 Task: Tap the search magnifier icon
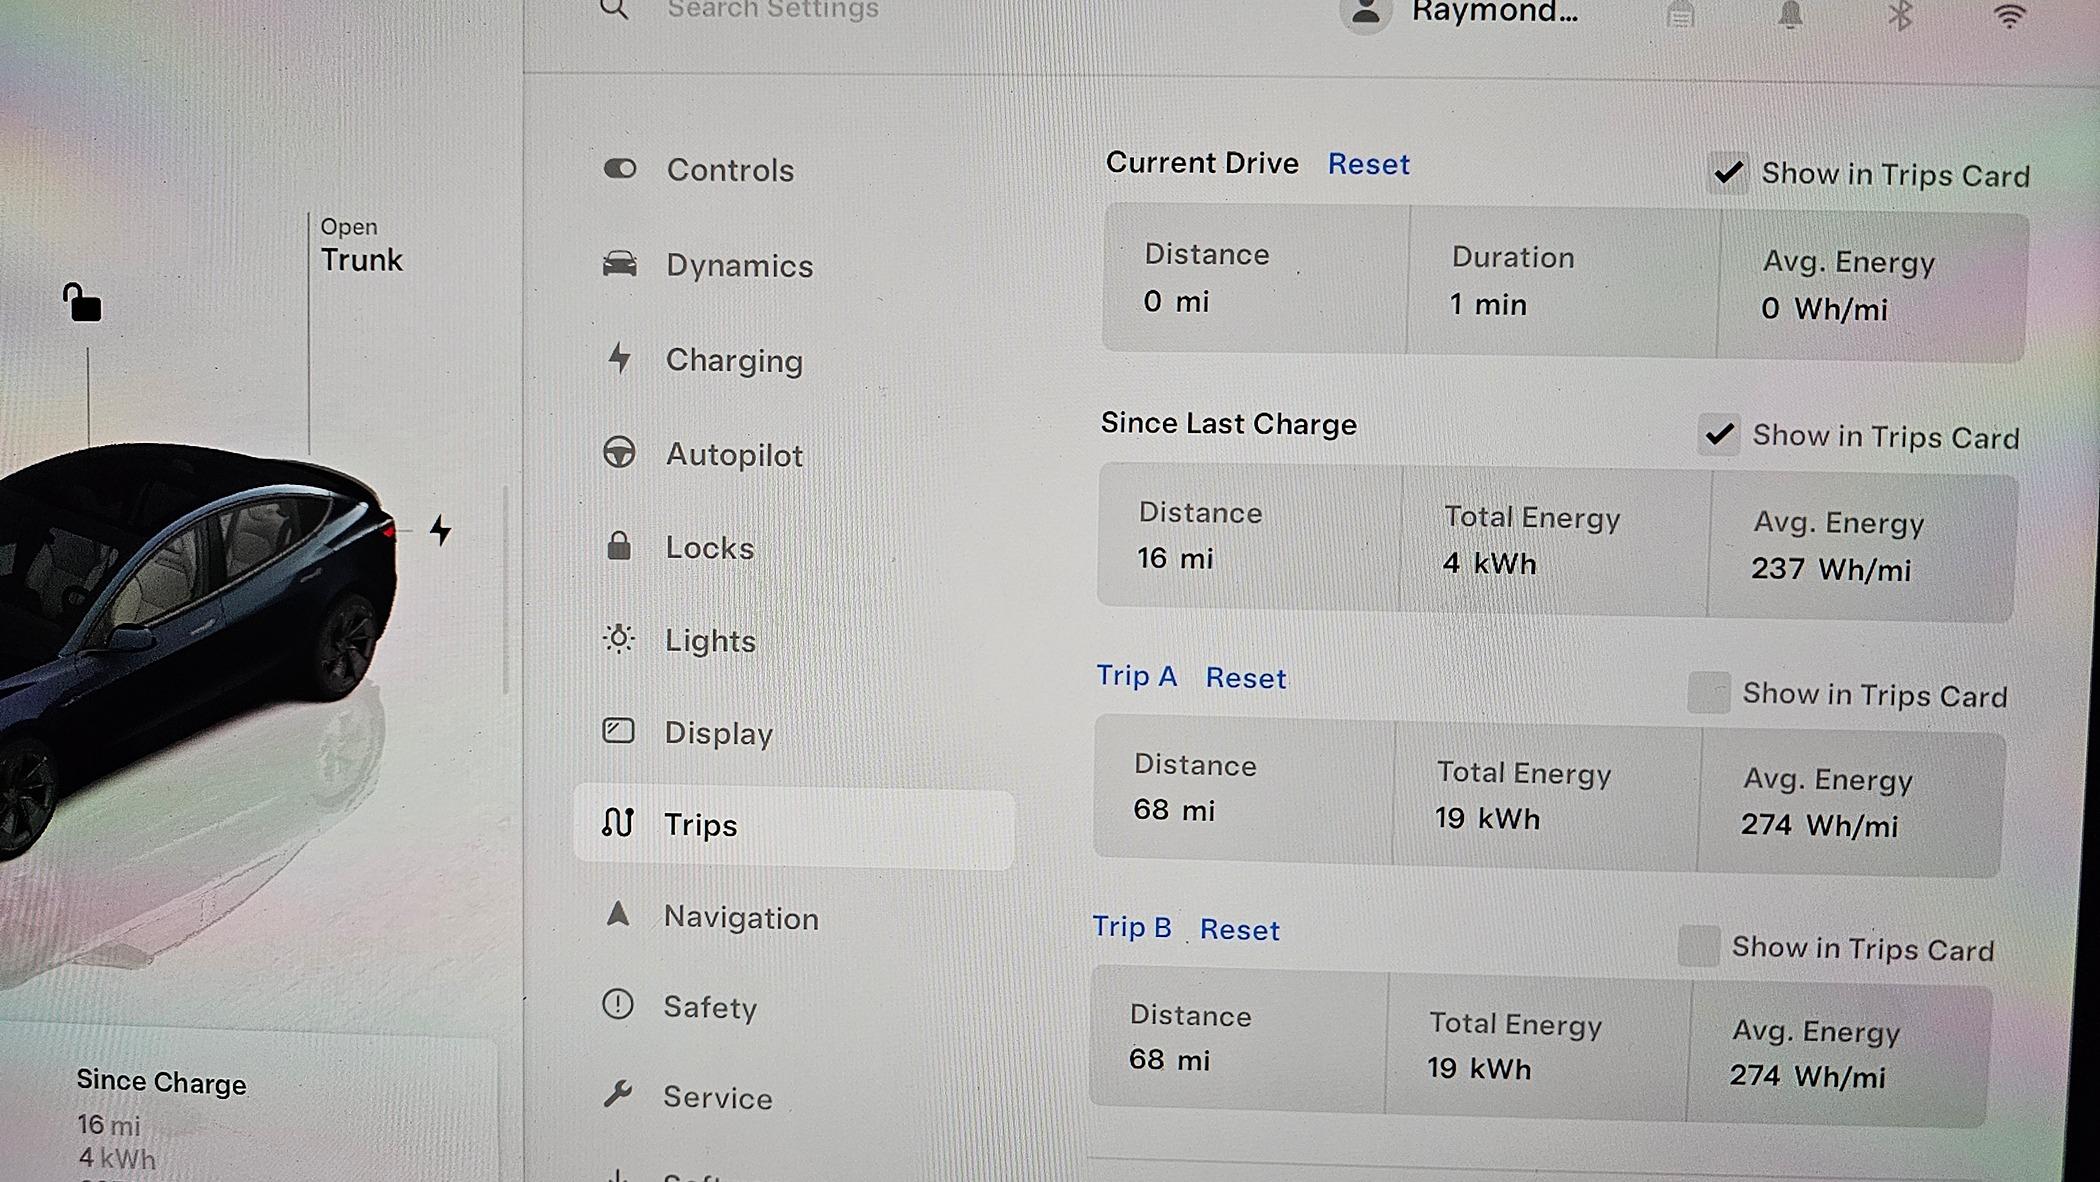[x=614, y=8]
